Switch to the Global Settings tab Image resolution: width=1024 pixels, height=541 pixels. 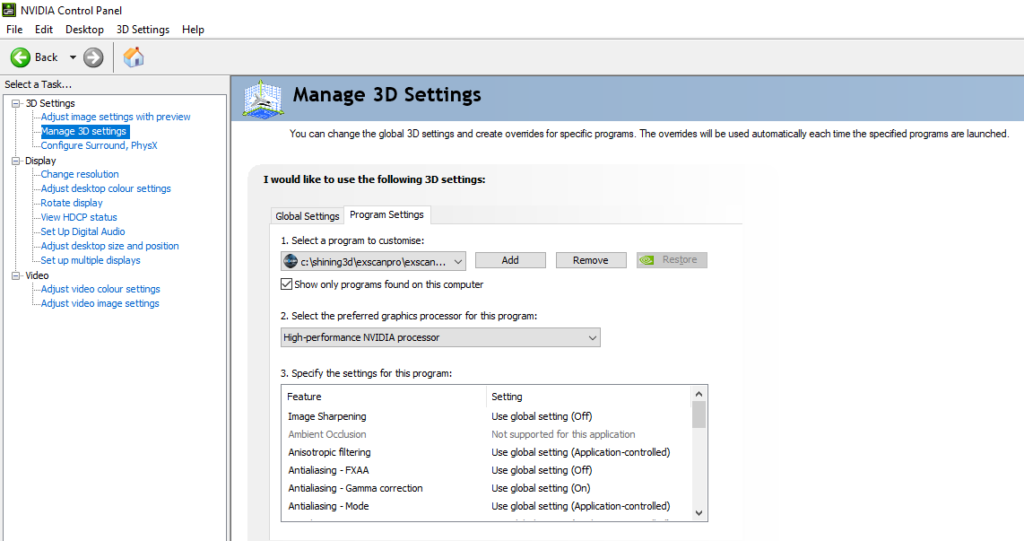[x=307, y=216]
